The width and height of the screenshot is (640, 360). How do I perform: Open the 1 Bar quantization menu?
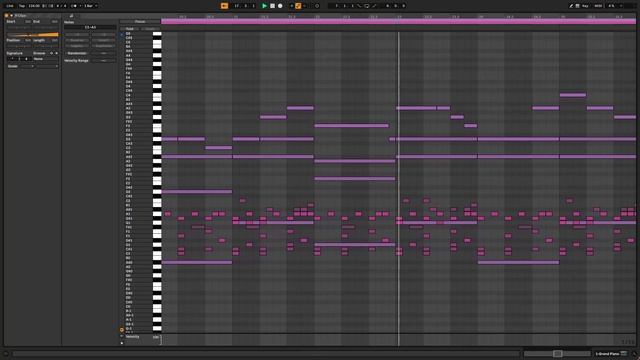(x=90, y=6)
